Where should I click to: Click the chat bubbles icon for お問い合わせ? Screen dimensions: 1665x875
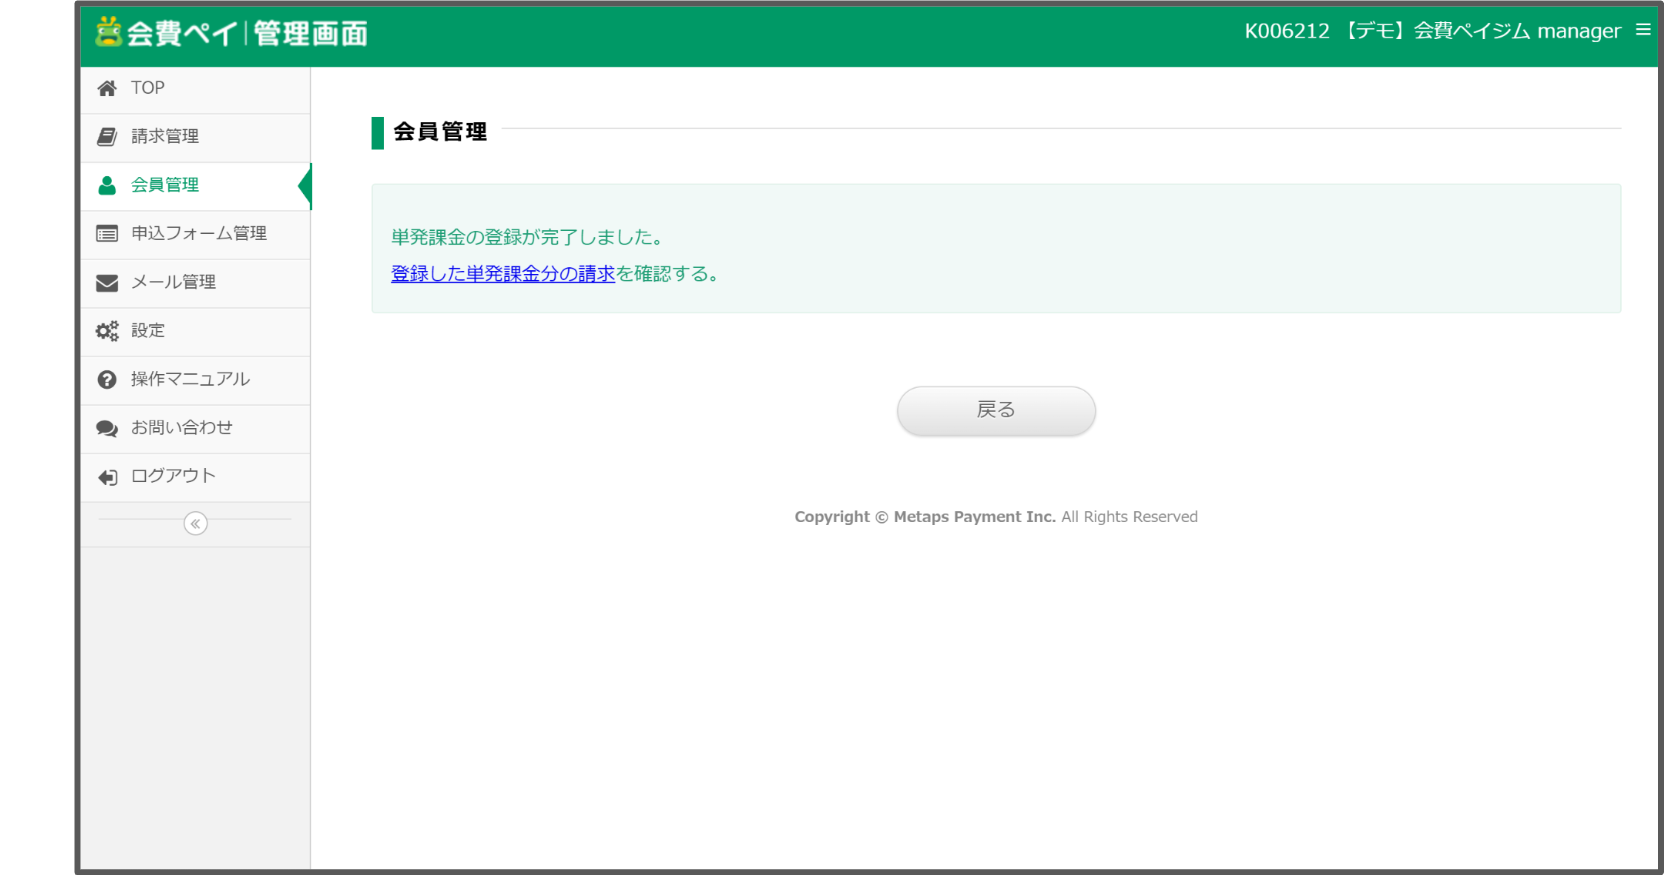pos(107,428)
